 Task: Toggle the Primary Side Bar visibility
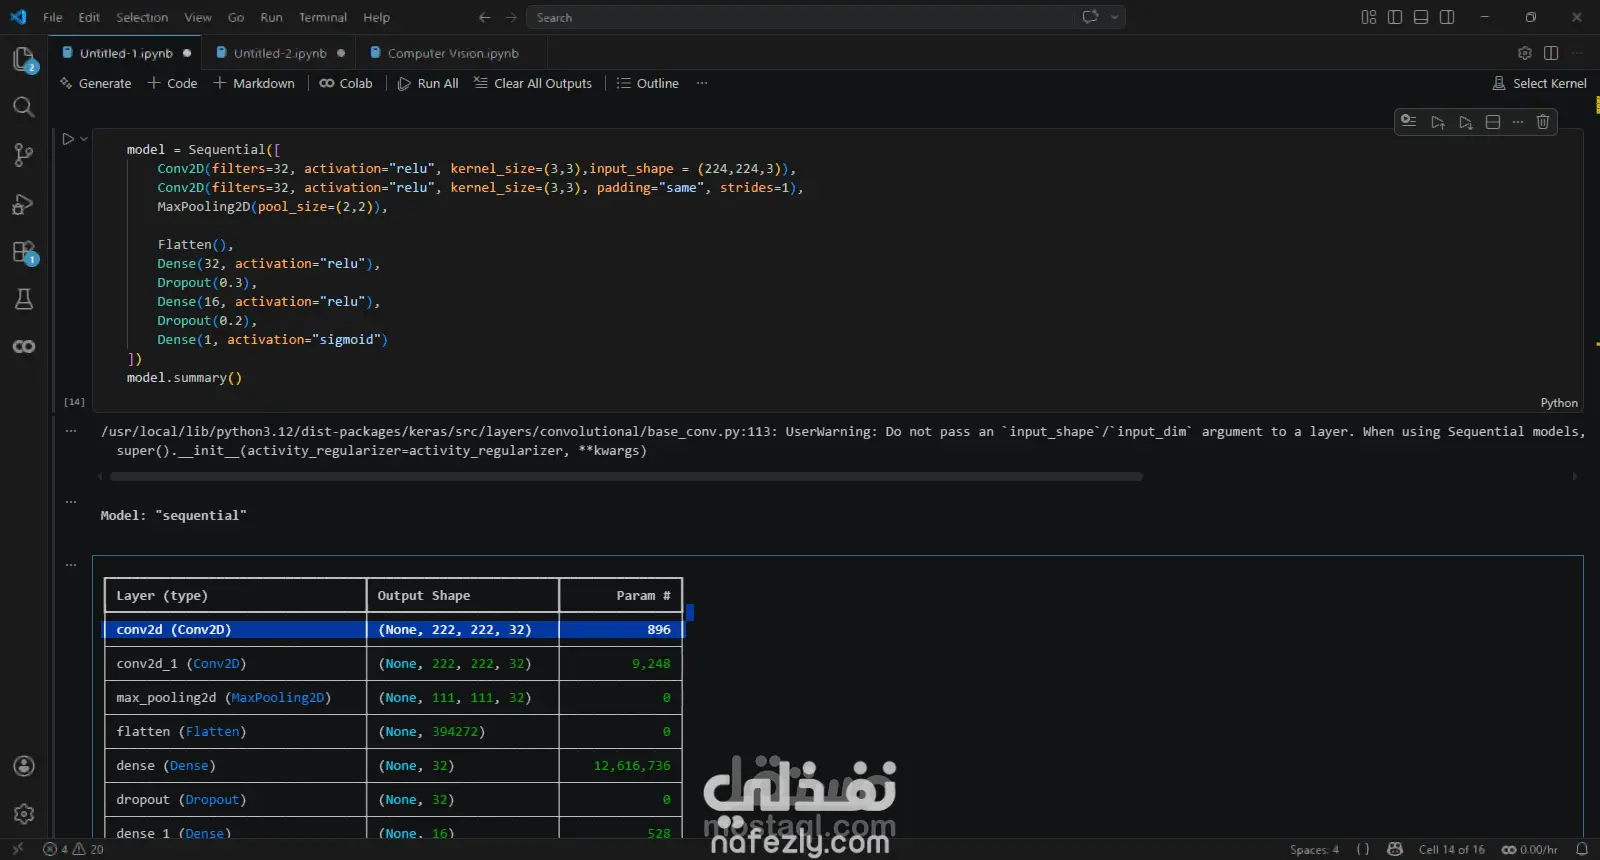coord(1395,17)
